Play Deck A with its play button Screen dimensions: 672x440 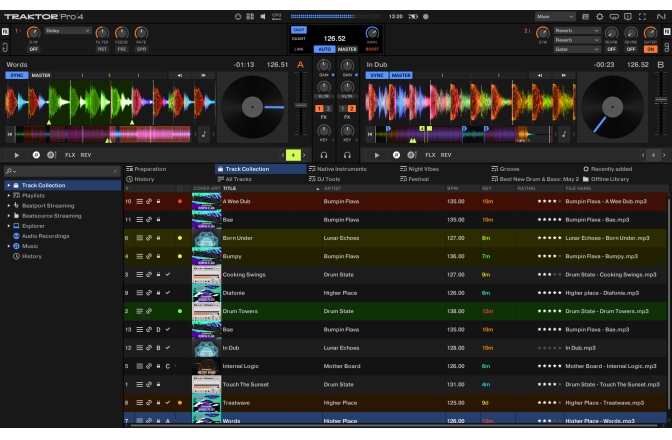point(17,155)
